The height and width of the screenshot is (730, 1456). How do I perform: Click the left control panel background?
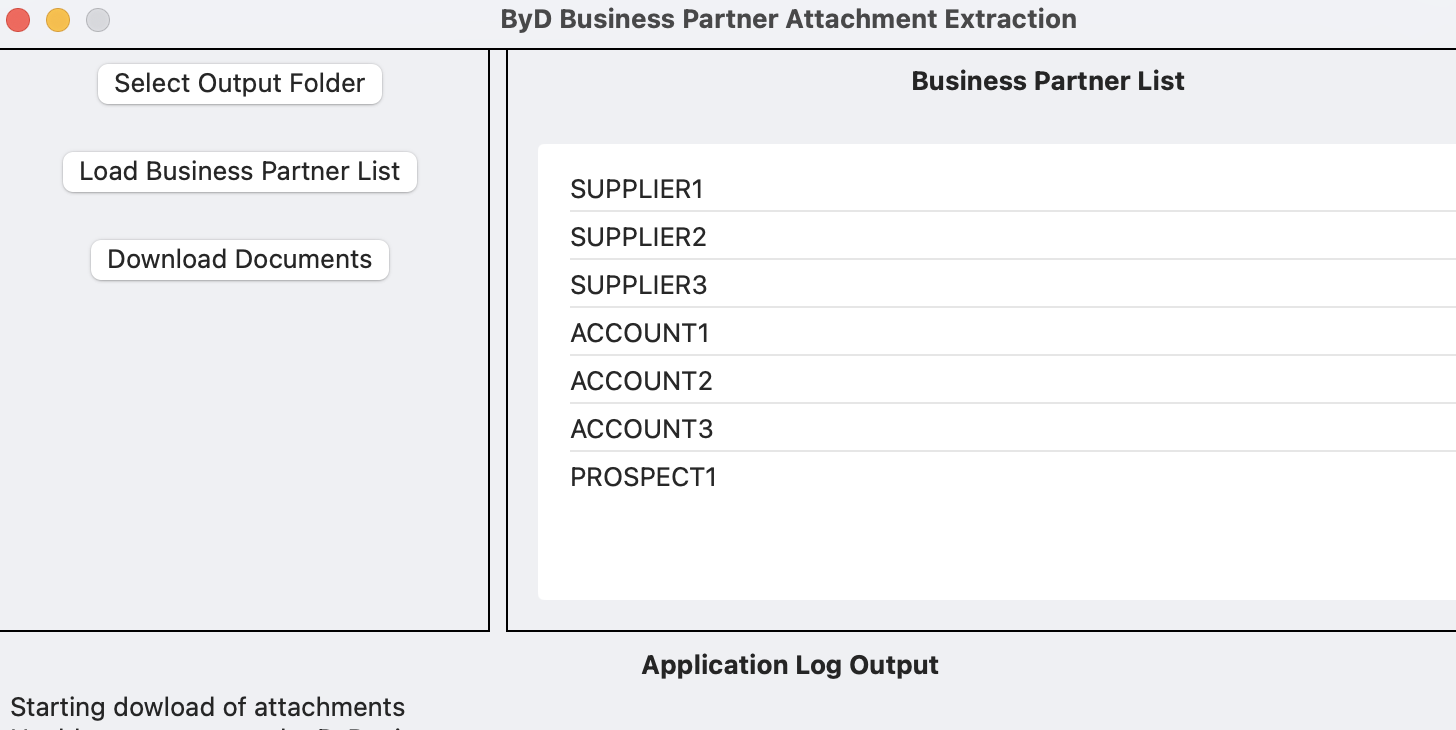pos(240,450)
